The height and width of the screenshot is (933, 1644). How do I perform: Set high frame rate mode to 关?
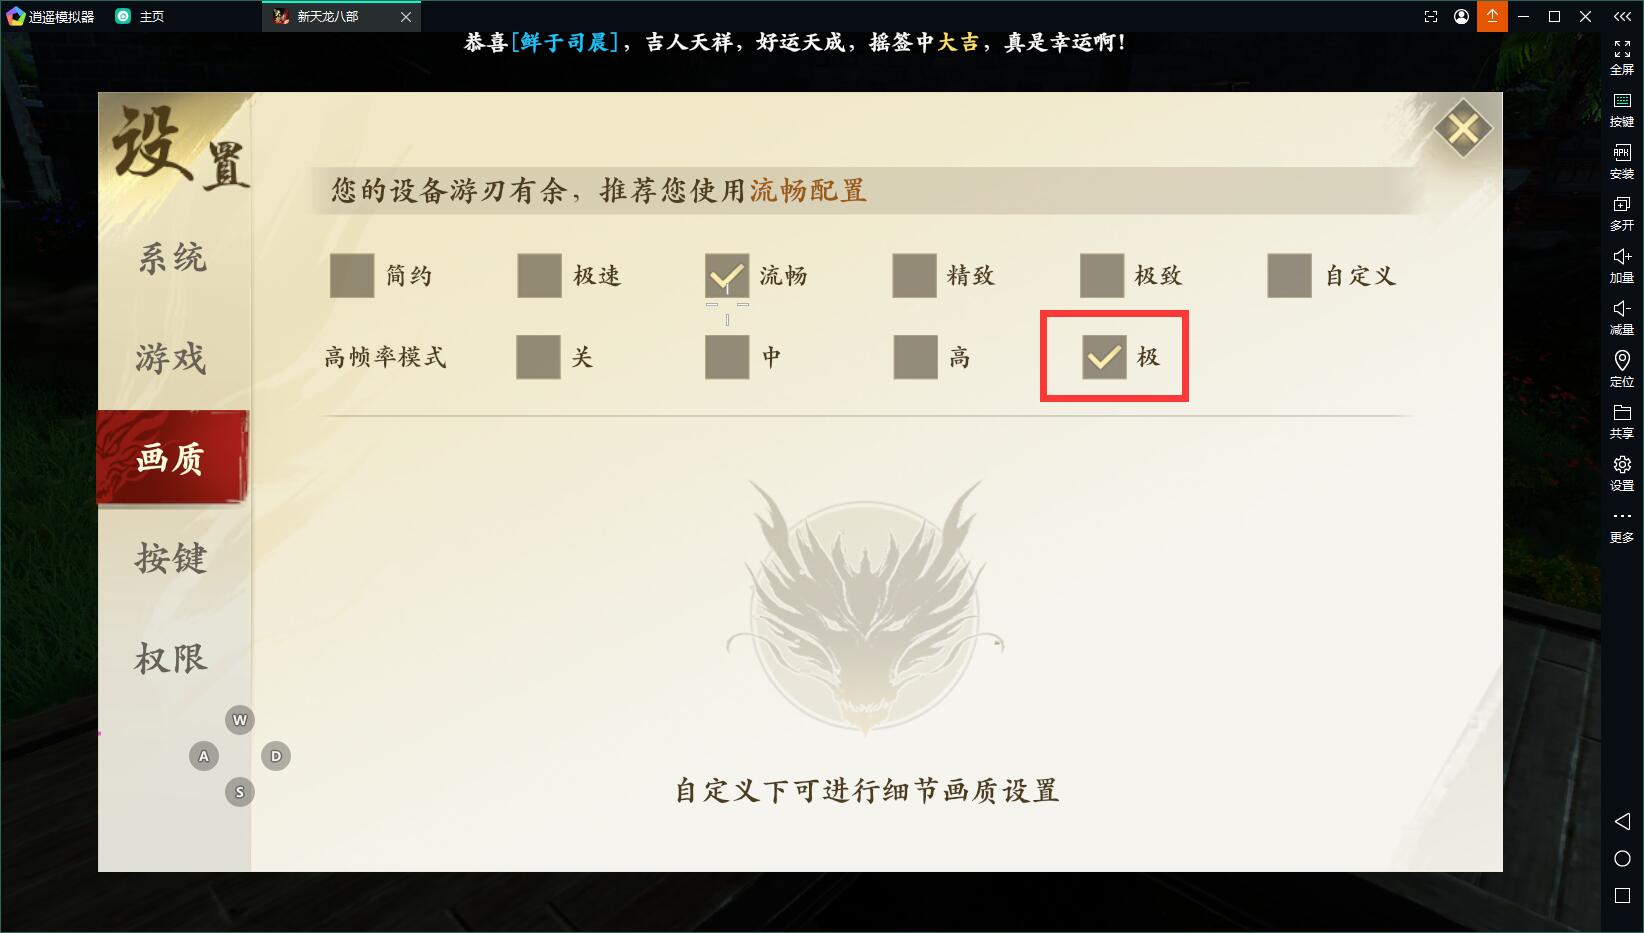(x=538, y=357)
